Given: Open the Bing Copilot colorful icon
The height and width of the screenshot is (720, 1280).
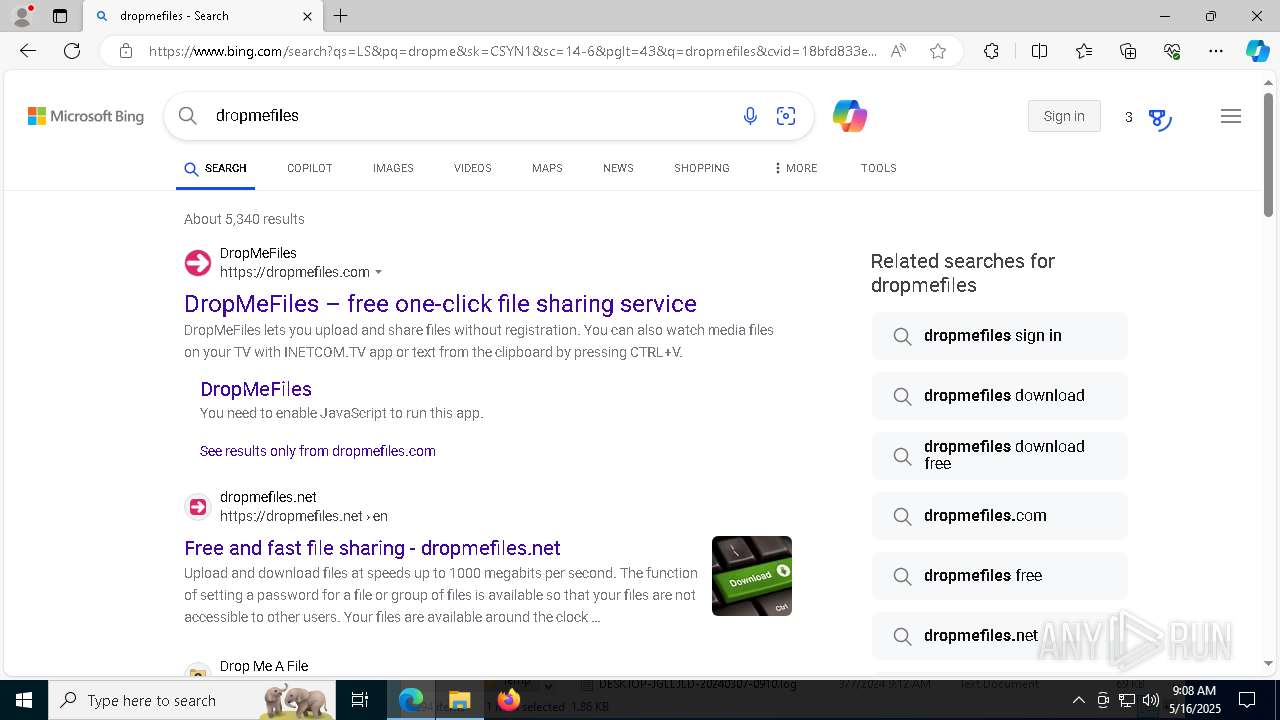Looking at the screenshot, I should [x=850, y=116].
